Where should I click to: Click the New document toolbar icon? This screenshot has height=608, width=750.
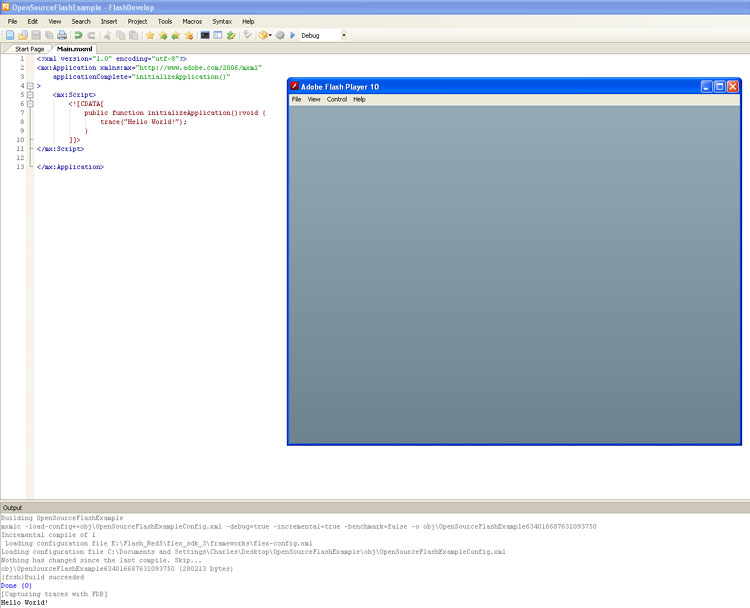point(10,35)
